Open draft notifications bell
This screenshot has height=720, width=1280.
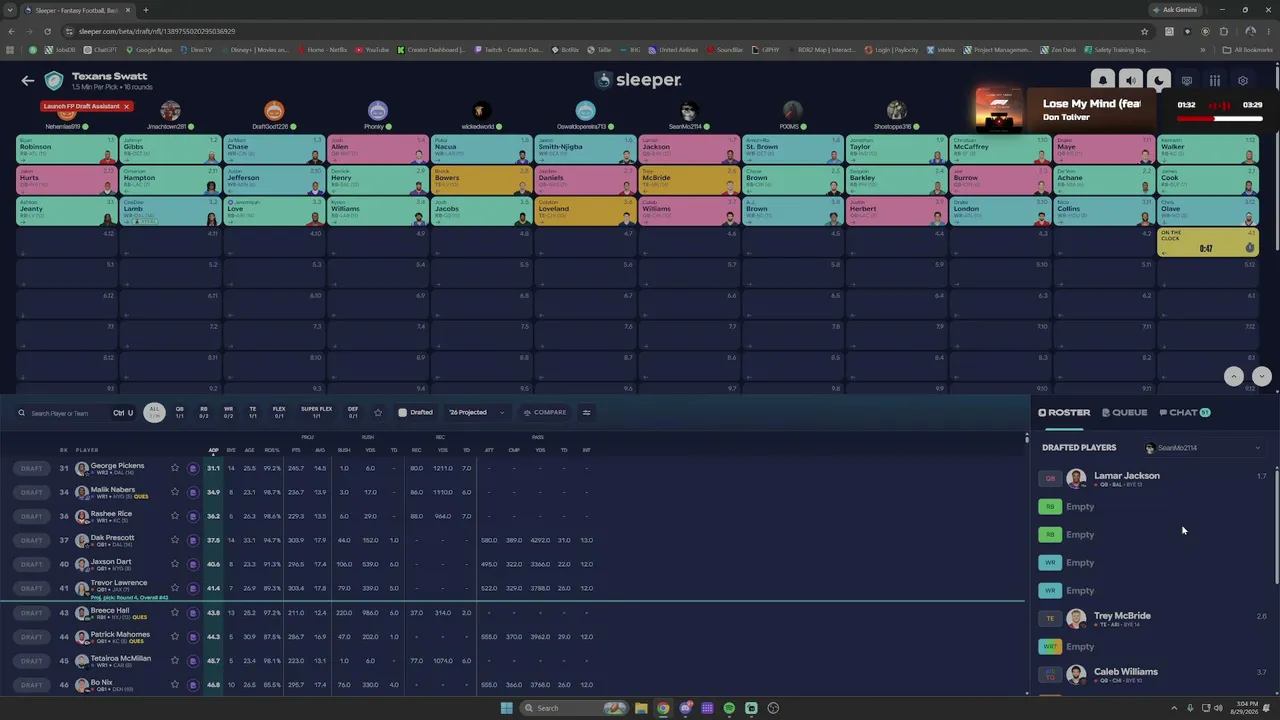(x=1102, y=80)
